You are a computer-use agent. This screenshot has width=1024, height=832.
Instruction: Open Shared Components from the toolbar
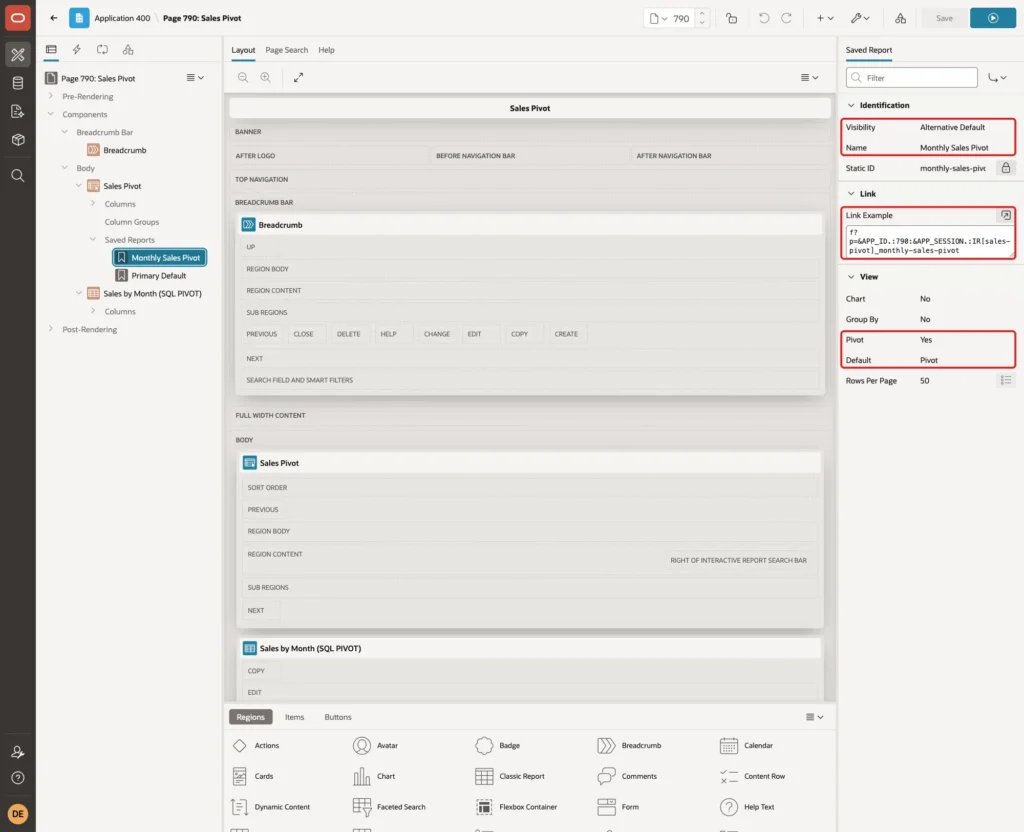click(x=900, y=18)
